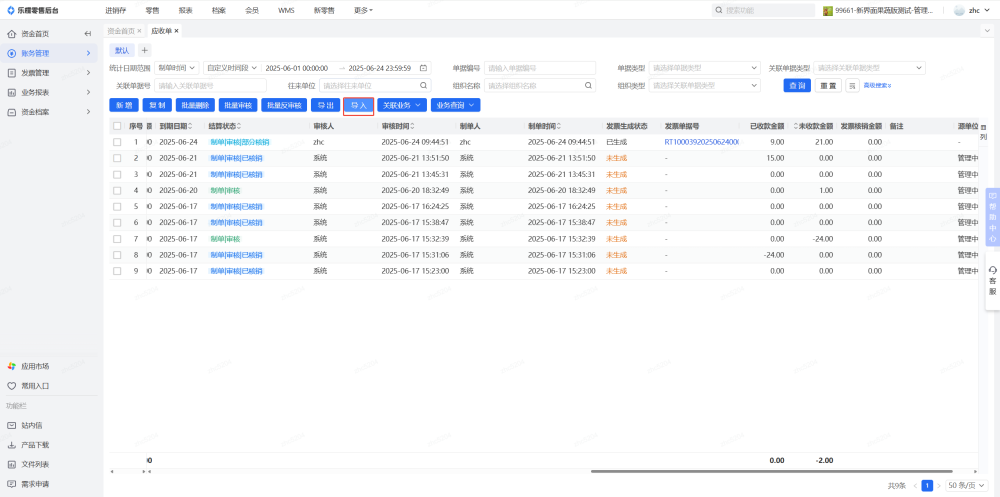This screenshot has height=497, width=1000.
Task: Click the 查询 button
Action: point(797,86)
